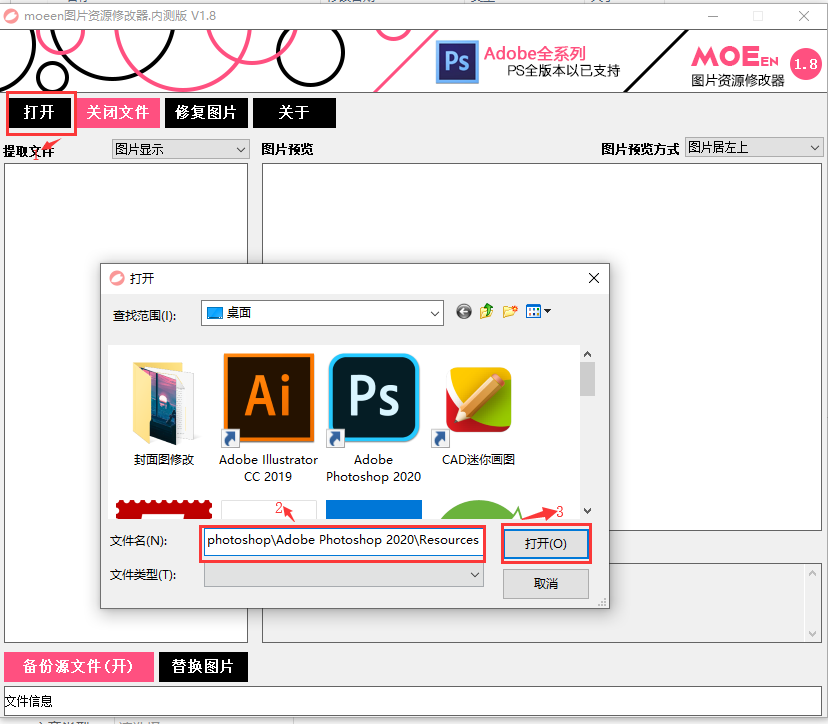This screenshot has width=828, height=724.
Task: Select the 修复图片 menu option
Action: [206, 112]
